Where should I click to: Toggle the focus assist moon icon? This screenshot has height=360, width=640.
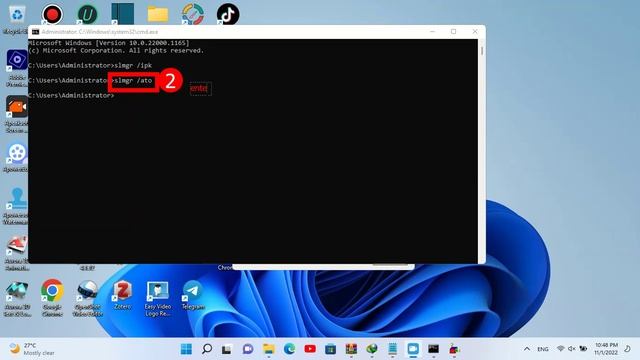click(627, 349)
